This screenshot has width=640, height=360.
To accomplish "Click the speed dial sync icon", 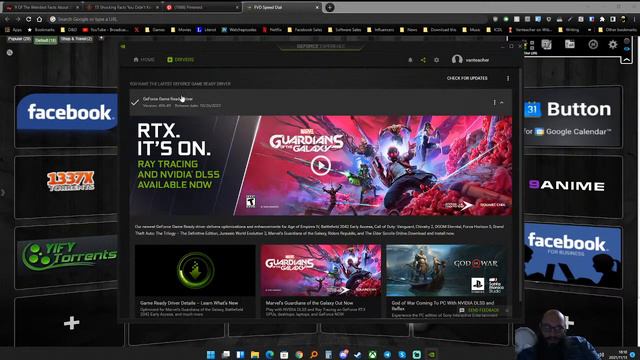I will pos(593,44).
